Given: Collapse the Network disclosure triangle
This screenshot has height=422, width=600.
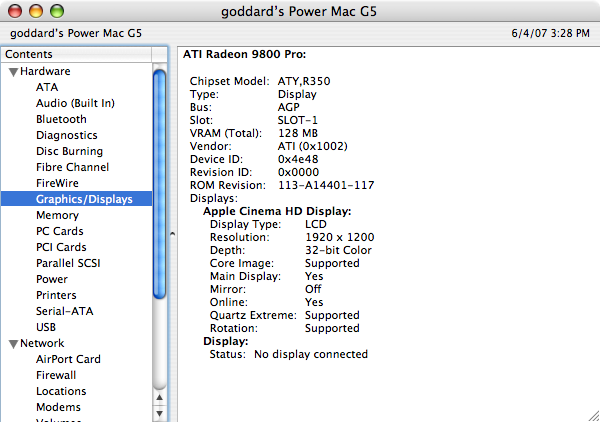Looking at the screenshot, I should coord(13,343).
